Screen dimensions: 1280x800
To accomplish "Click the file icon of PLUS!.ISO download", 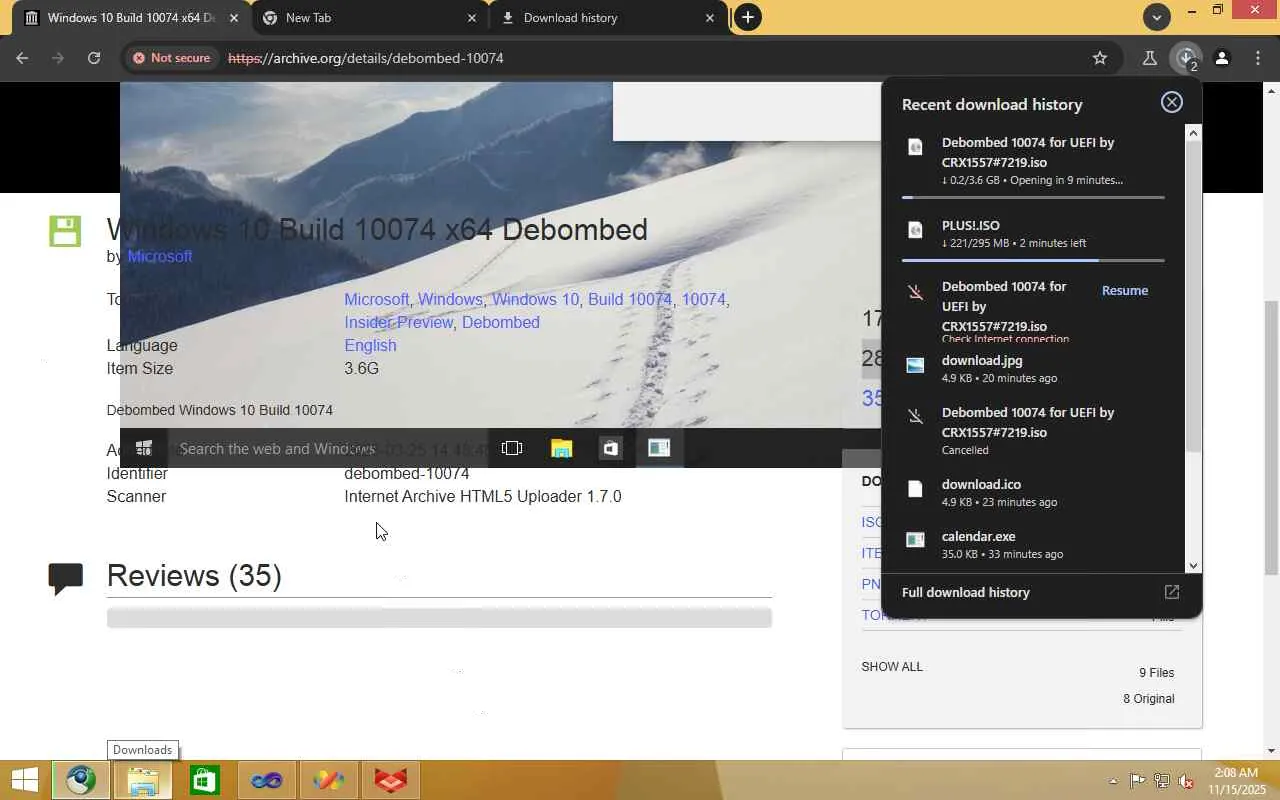I will pos(915,230).
